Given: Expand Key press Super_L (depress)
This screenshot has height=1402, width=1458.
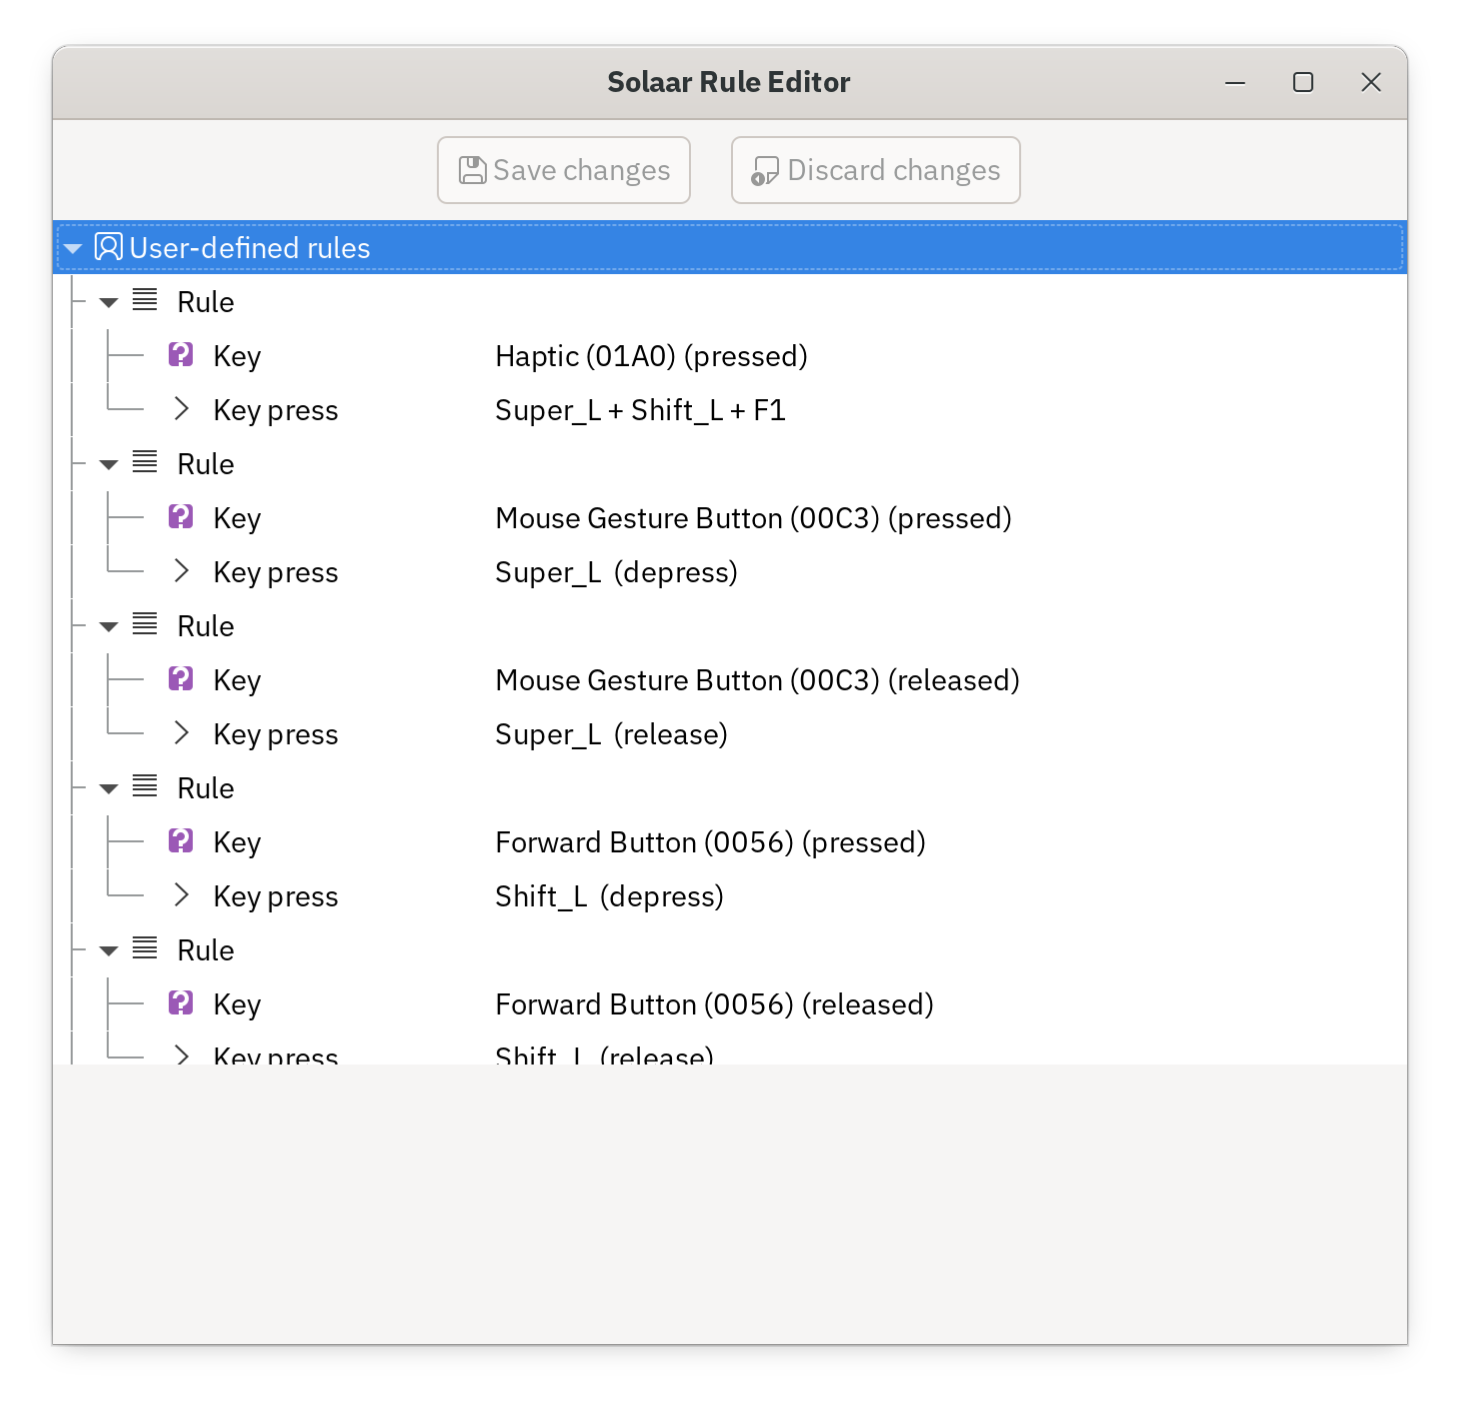Looking at the screenshot, I should click(x=181, y=571).
